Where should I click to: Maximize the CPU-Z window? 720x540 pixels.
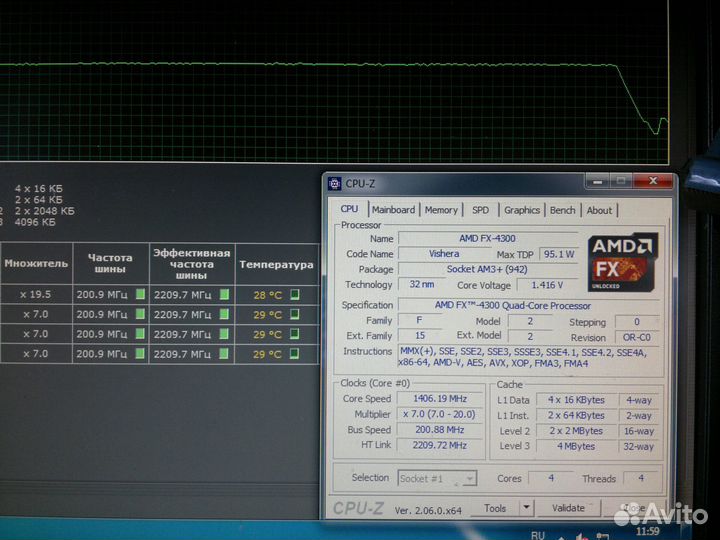(621, 180)
